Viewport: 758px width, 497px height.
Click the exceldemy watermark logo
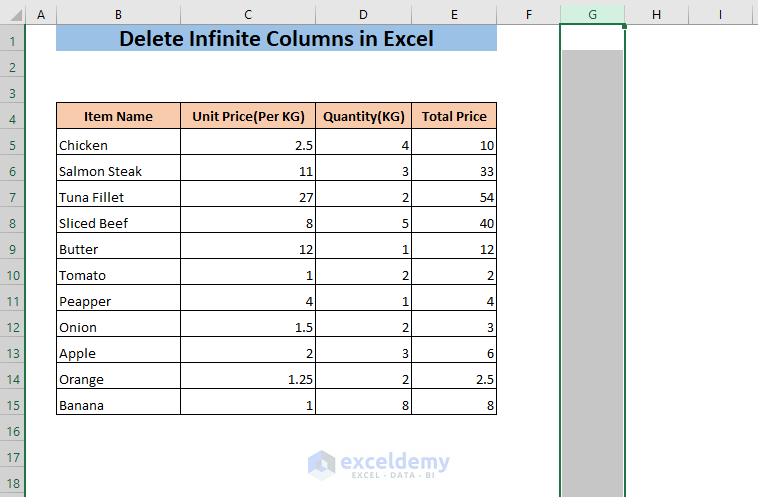(379, 465)
